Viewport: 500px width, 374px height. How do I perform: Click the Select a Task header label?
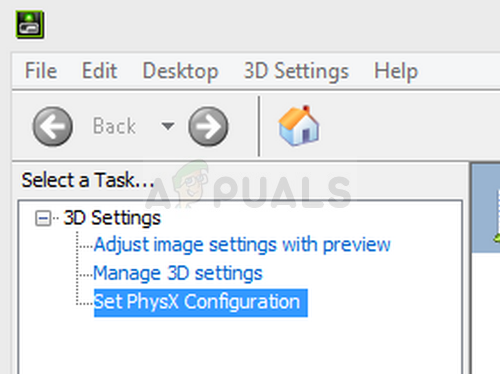[x=88, y=180]
